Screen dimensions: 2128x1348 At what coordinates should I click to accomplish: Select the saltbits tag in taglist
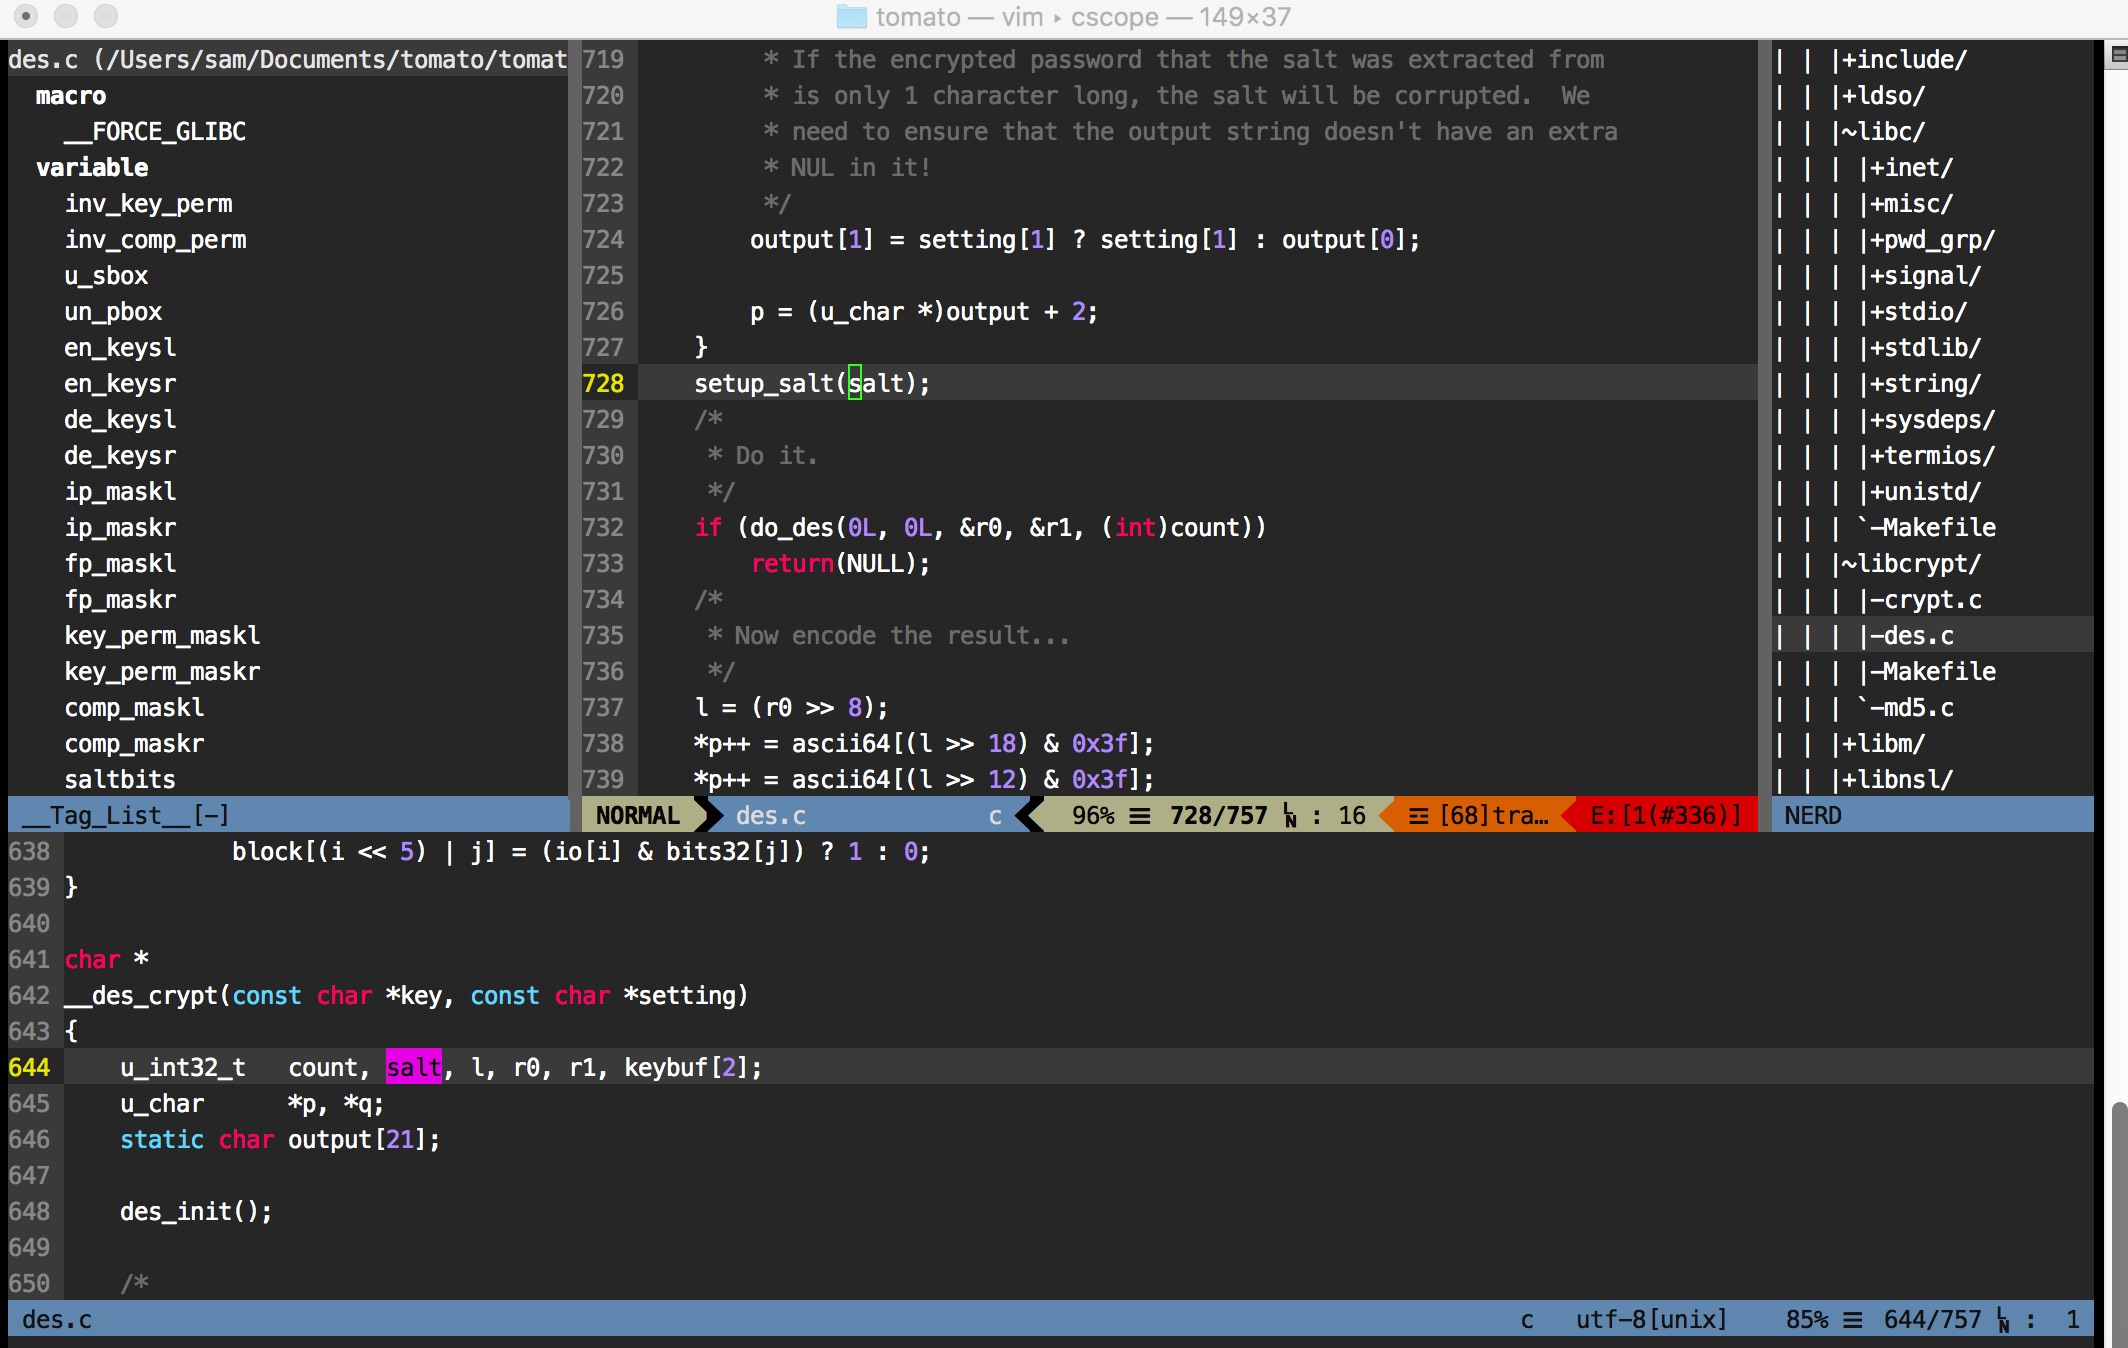pos(119,780)
